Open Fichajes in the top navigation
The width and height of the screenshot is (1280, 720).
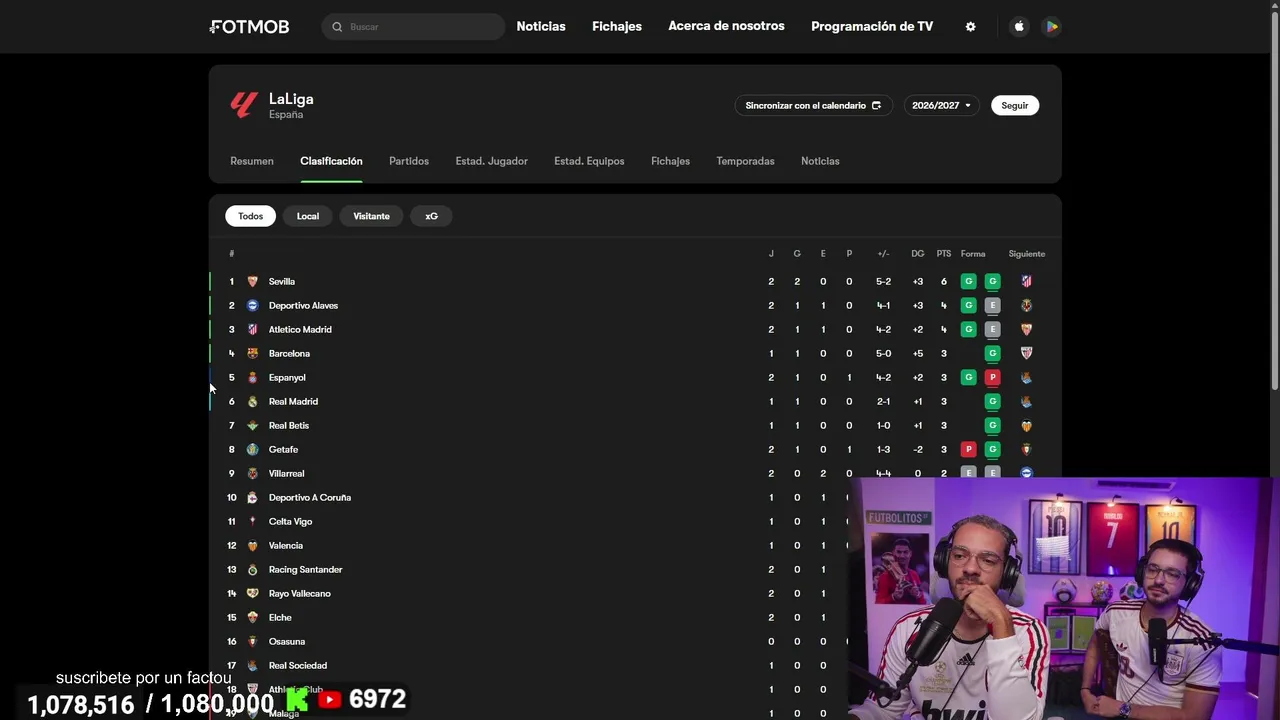coord(617,26)
